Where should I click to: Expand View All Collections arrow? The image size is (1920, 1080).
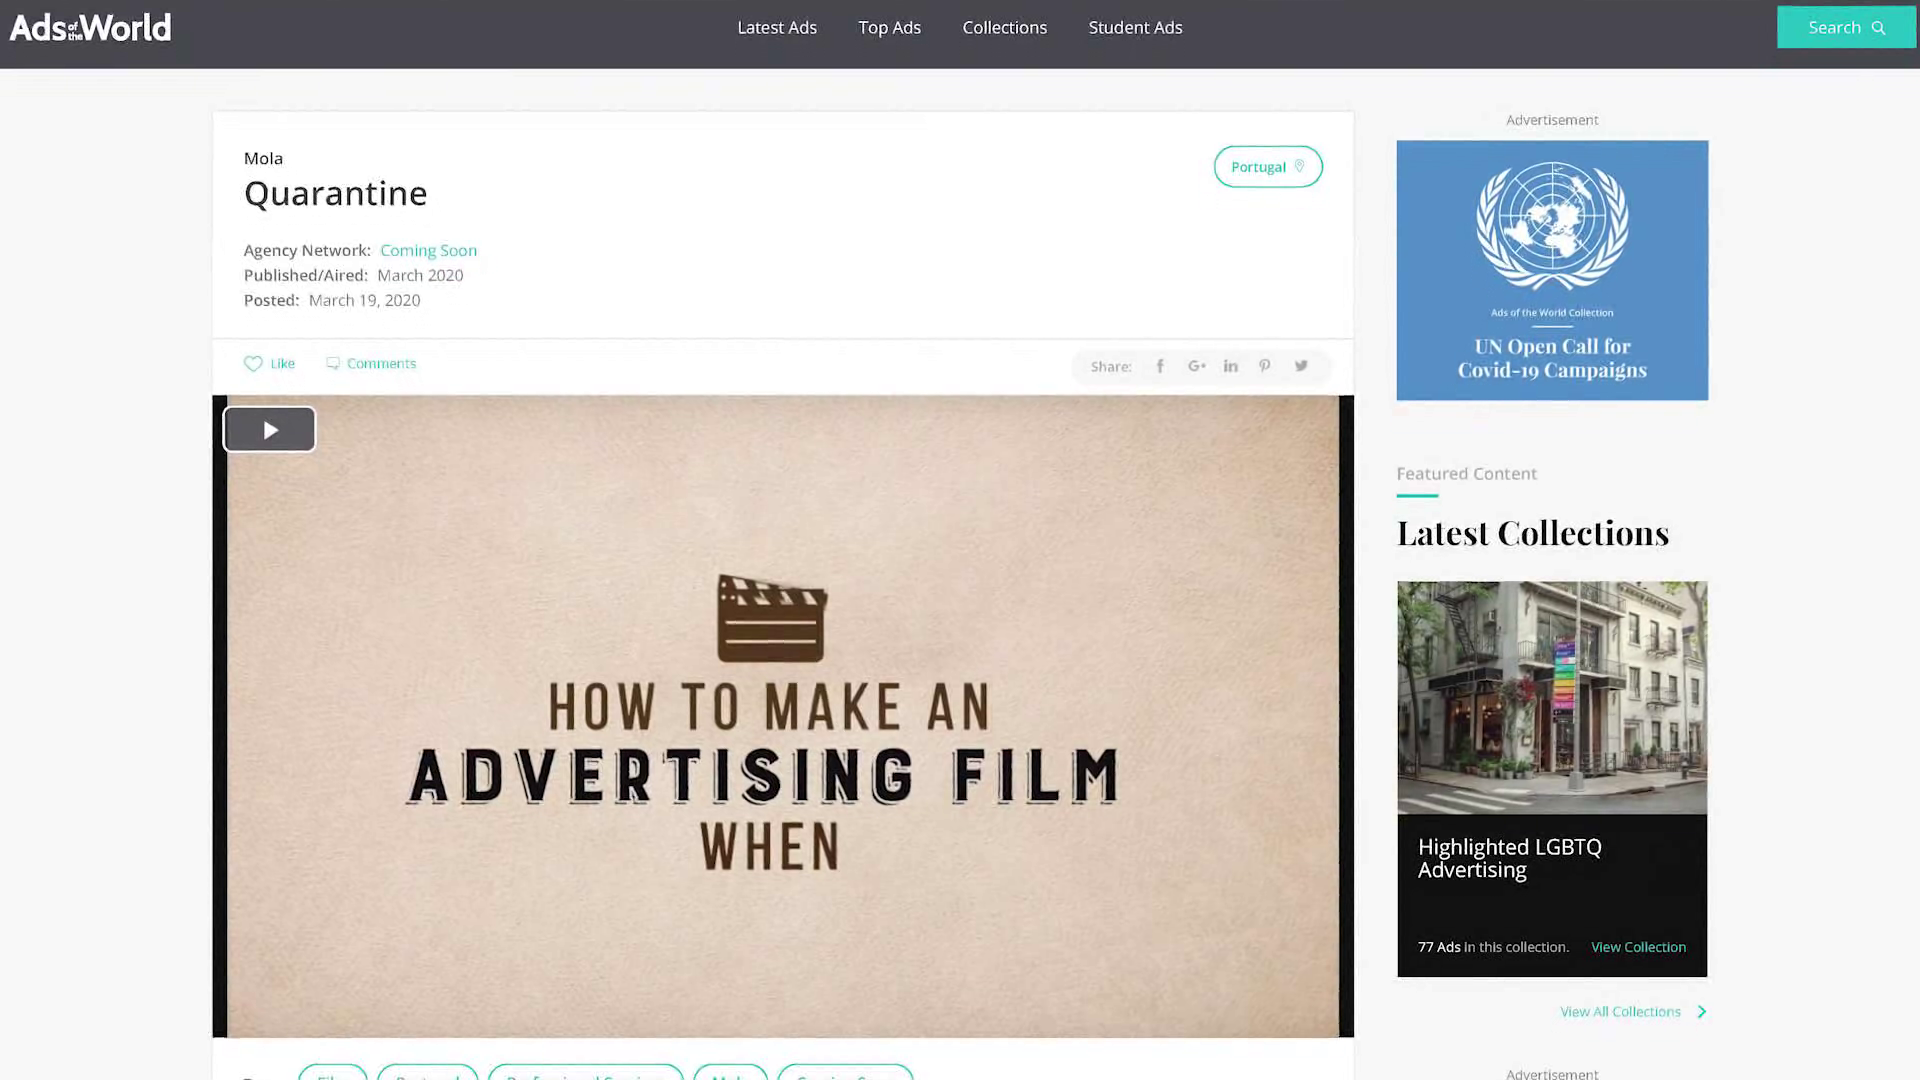pos(1701,1012)
